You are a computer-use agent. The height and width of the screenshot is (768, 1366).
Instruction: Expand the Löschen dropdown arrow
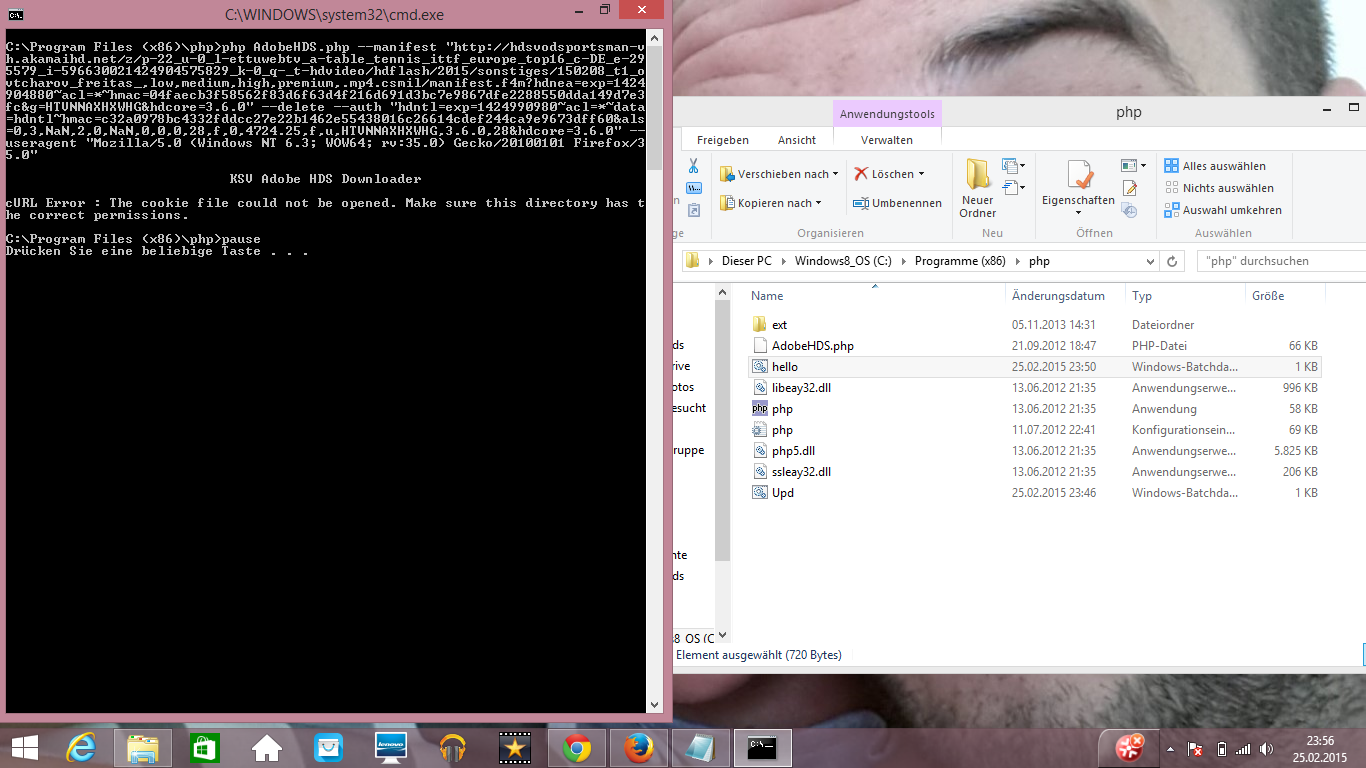[x=921, y=174]
